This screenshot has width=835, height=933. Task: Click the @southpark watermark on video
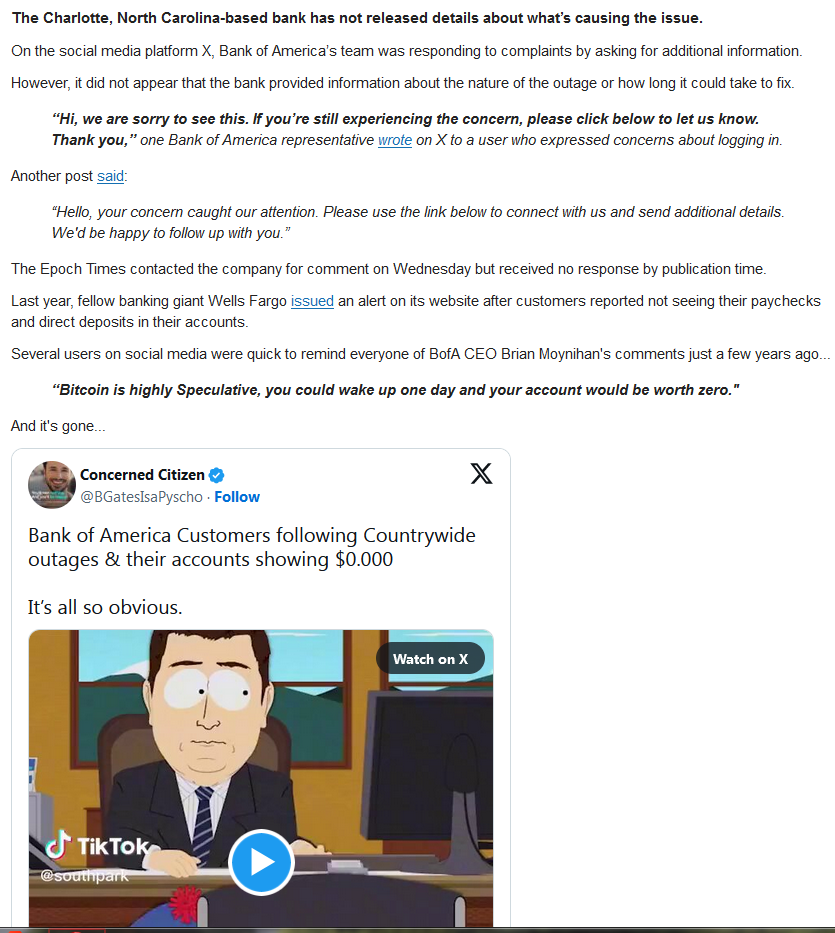84,876
